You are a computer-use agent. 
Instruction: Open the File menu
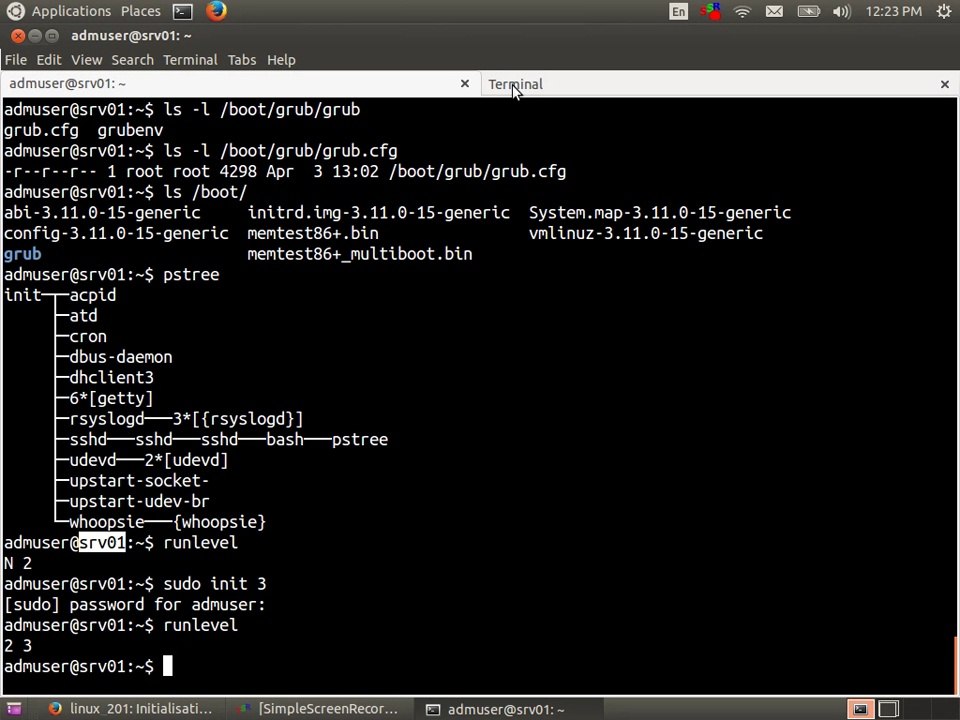tap(16, 60)
